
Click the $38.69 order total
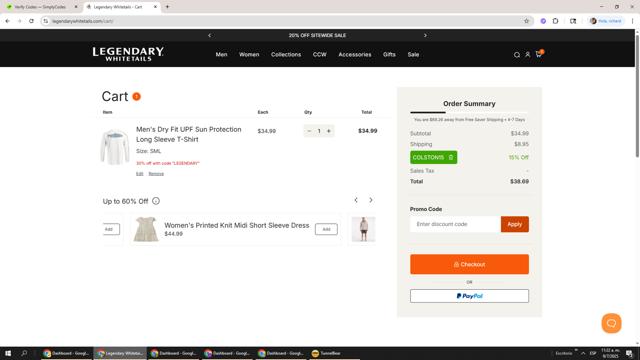(519, 181)
